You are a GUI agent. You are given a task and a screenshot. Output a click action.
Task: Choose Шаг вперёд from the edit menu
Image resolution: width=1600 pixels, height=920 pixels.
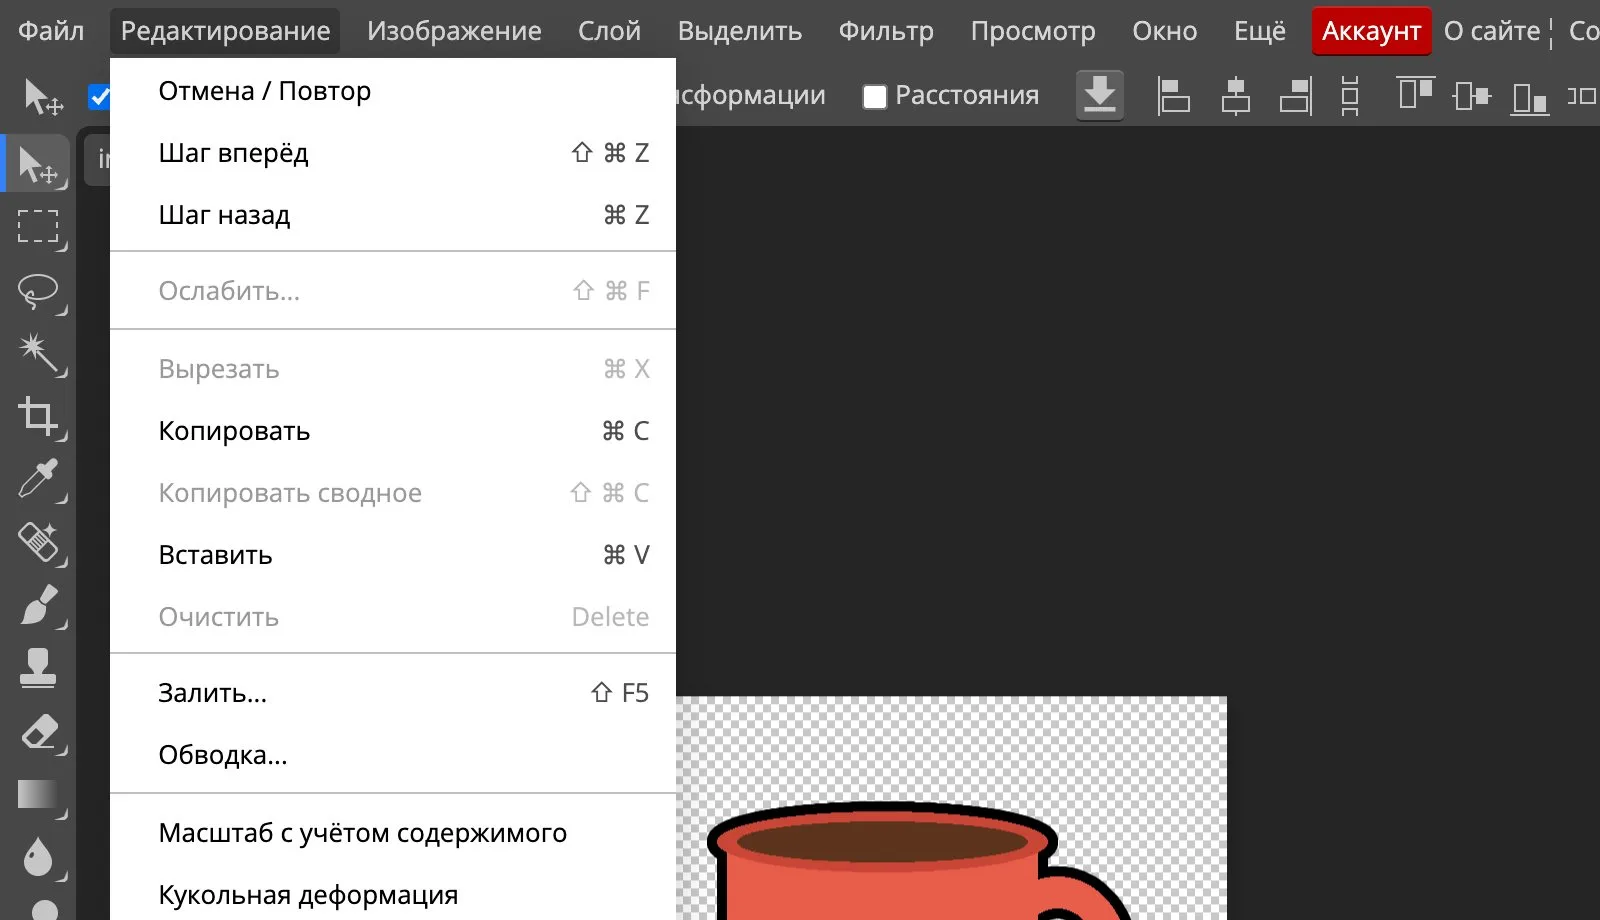click(393, 153)
